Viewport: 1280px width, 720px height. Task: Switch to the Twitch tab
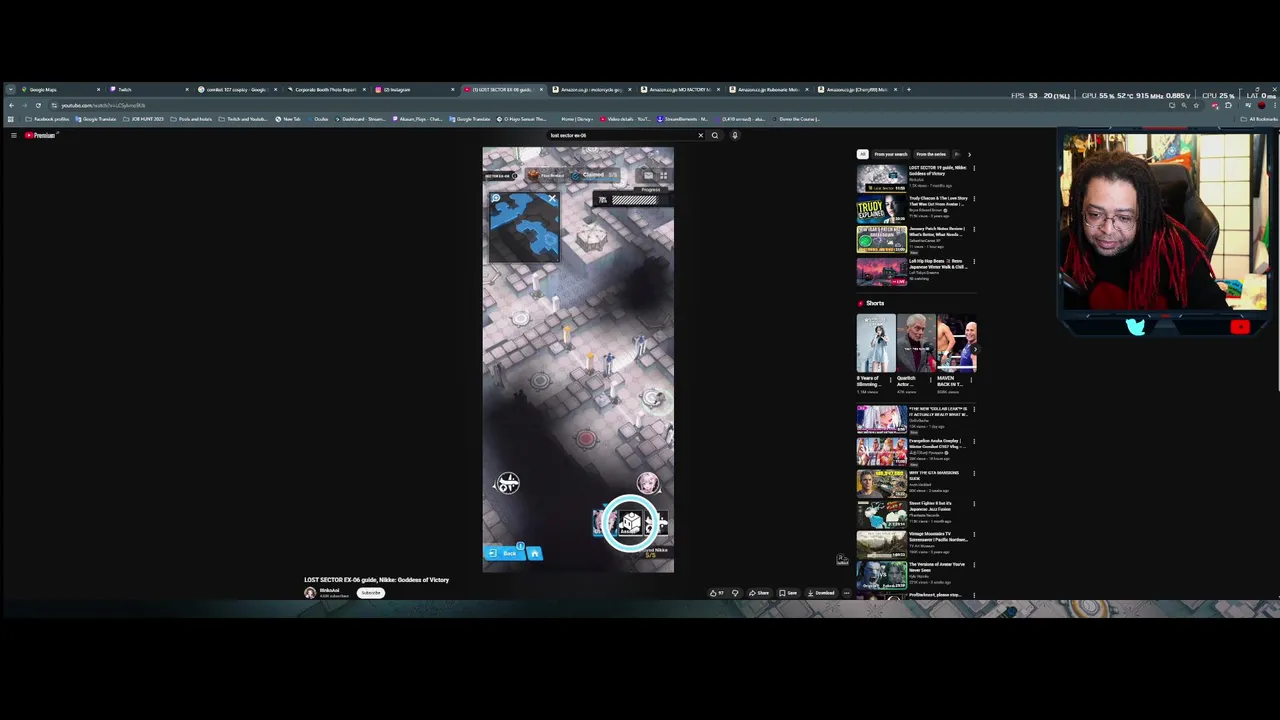coord(147,89)
